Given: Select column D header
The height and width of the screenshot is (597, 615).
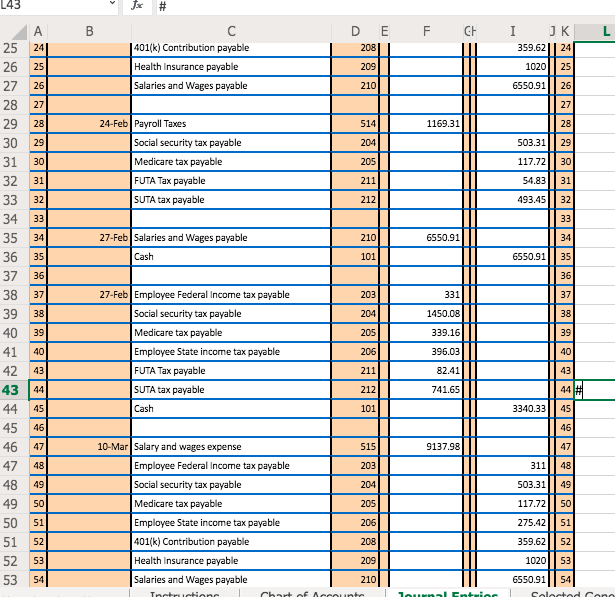Looking at the screenshot, I should coord(355,31).
